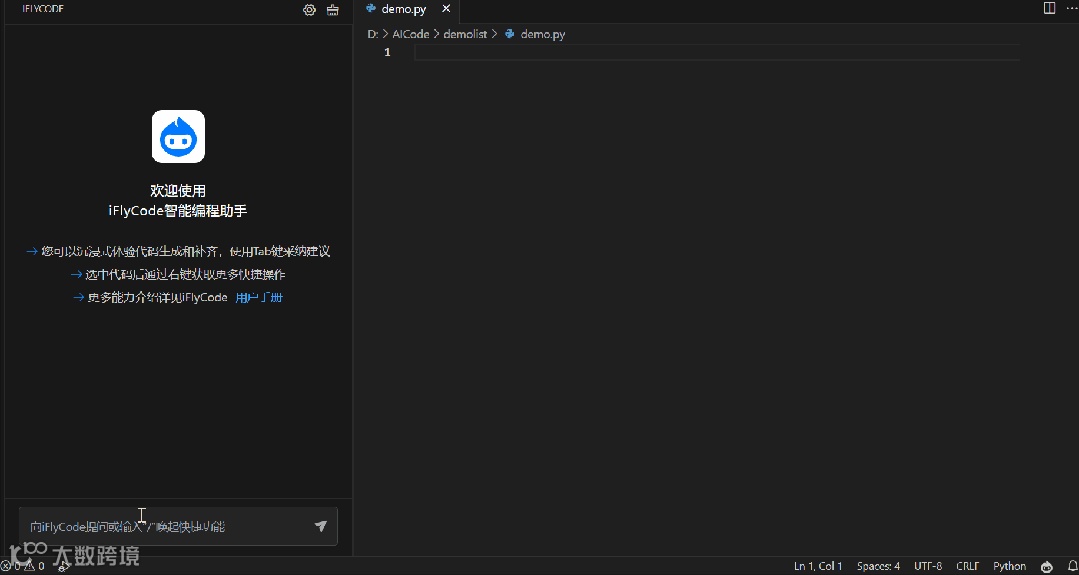Click the iFlyCode robot logo
This screenshot has height=575, width=1079.
178,136
